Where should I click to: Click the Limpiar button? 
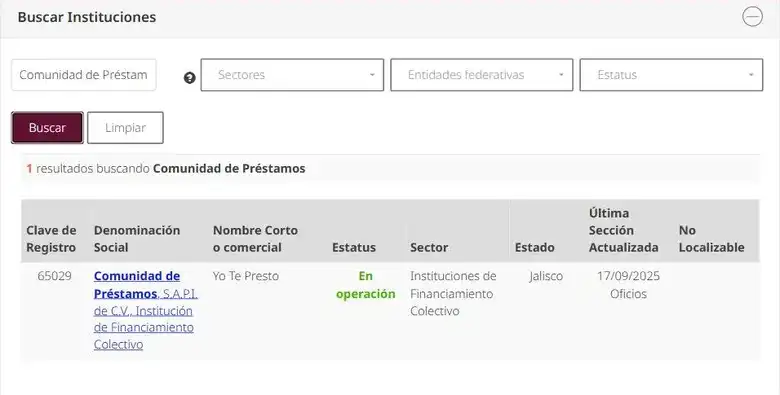[x=125, y=127]
